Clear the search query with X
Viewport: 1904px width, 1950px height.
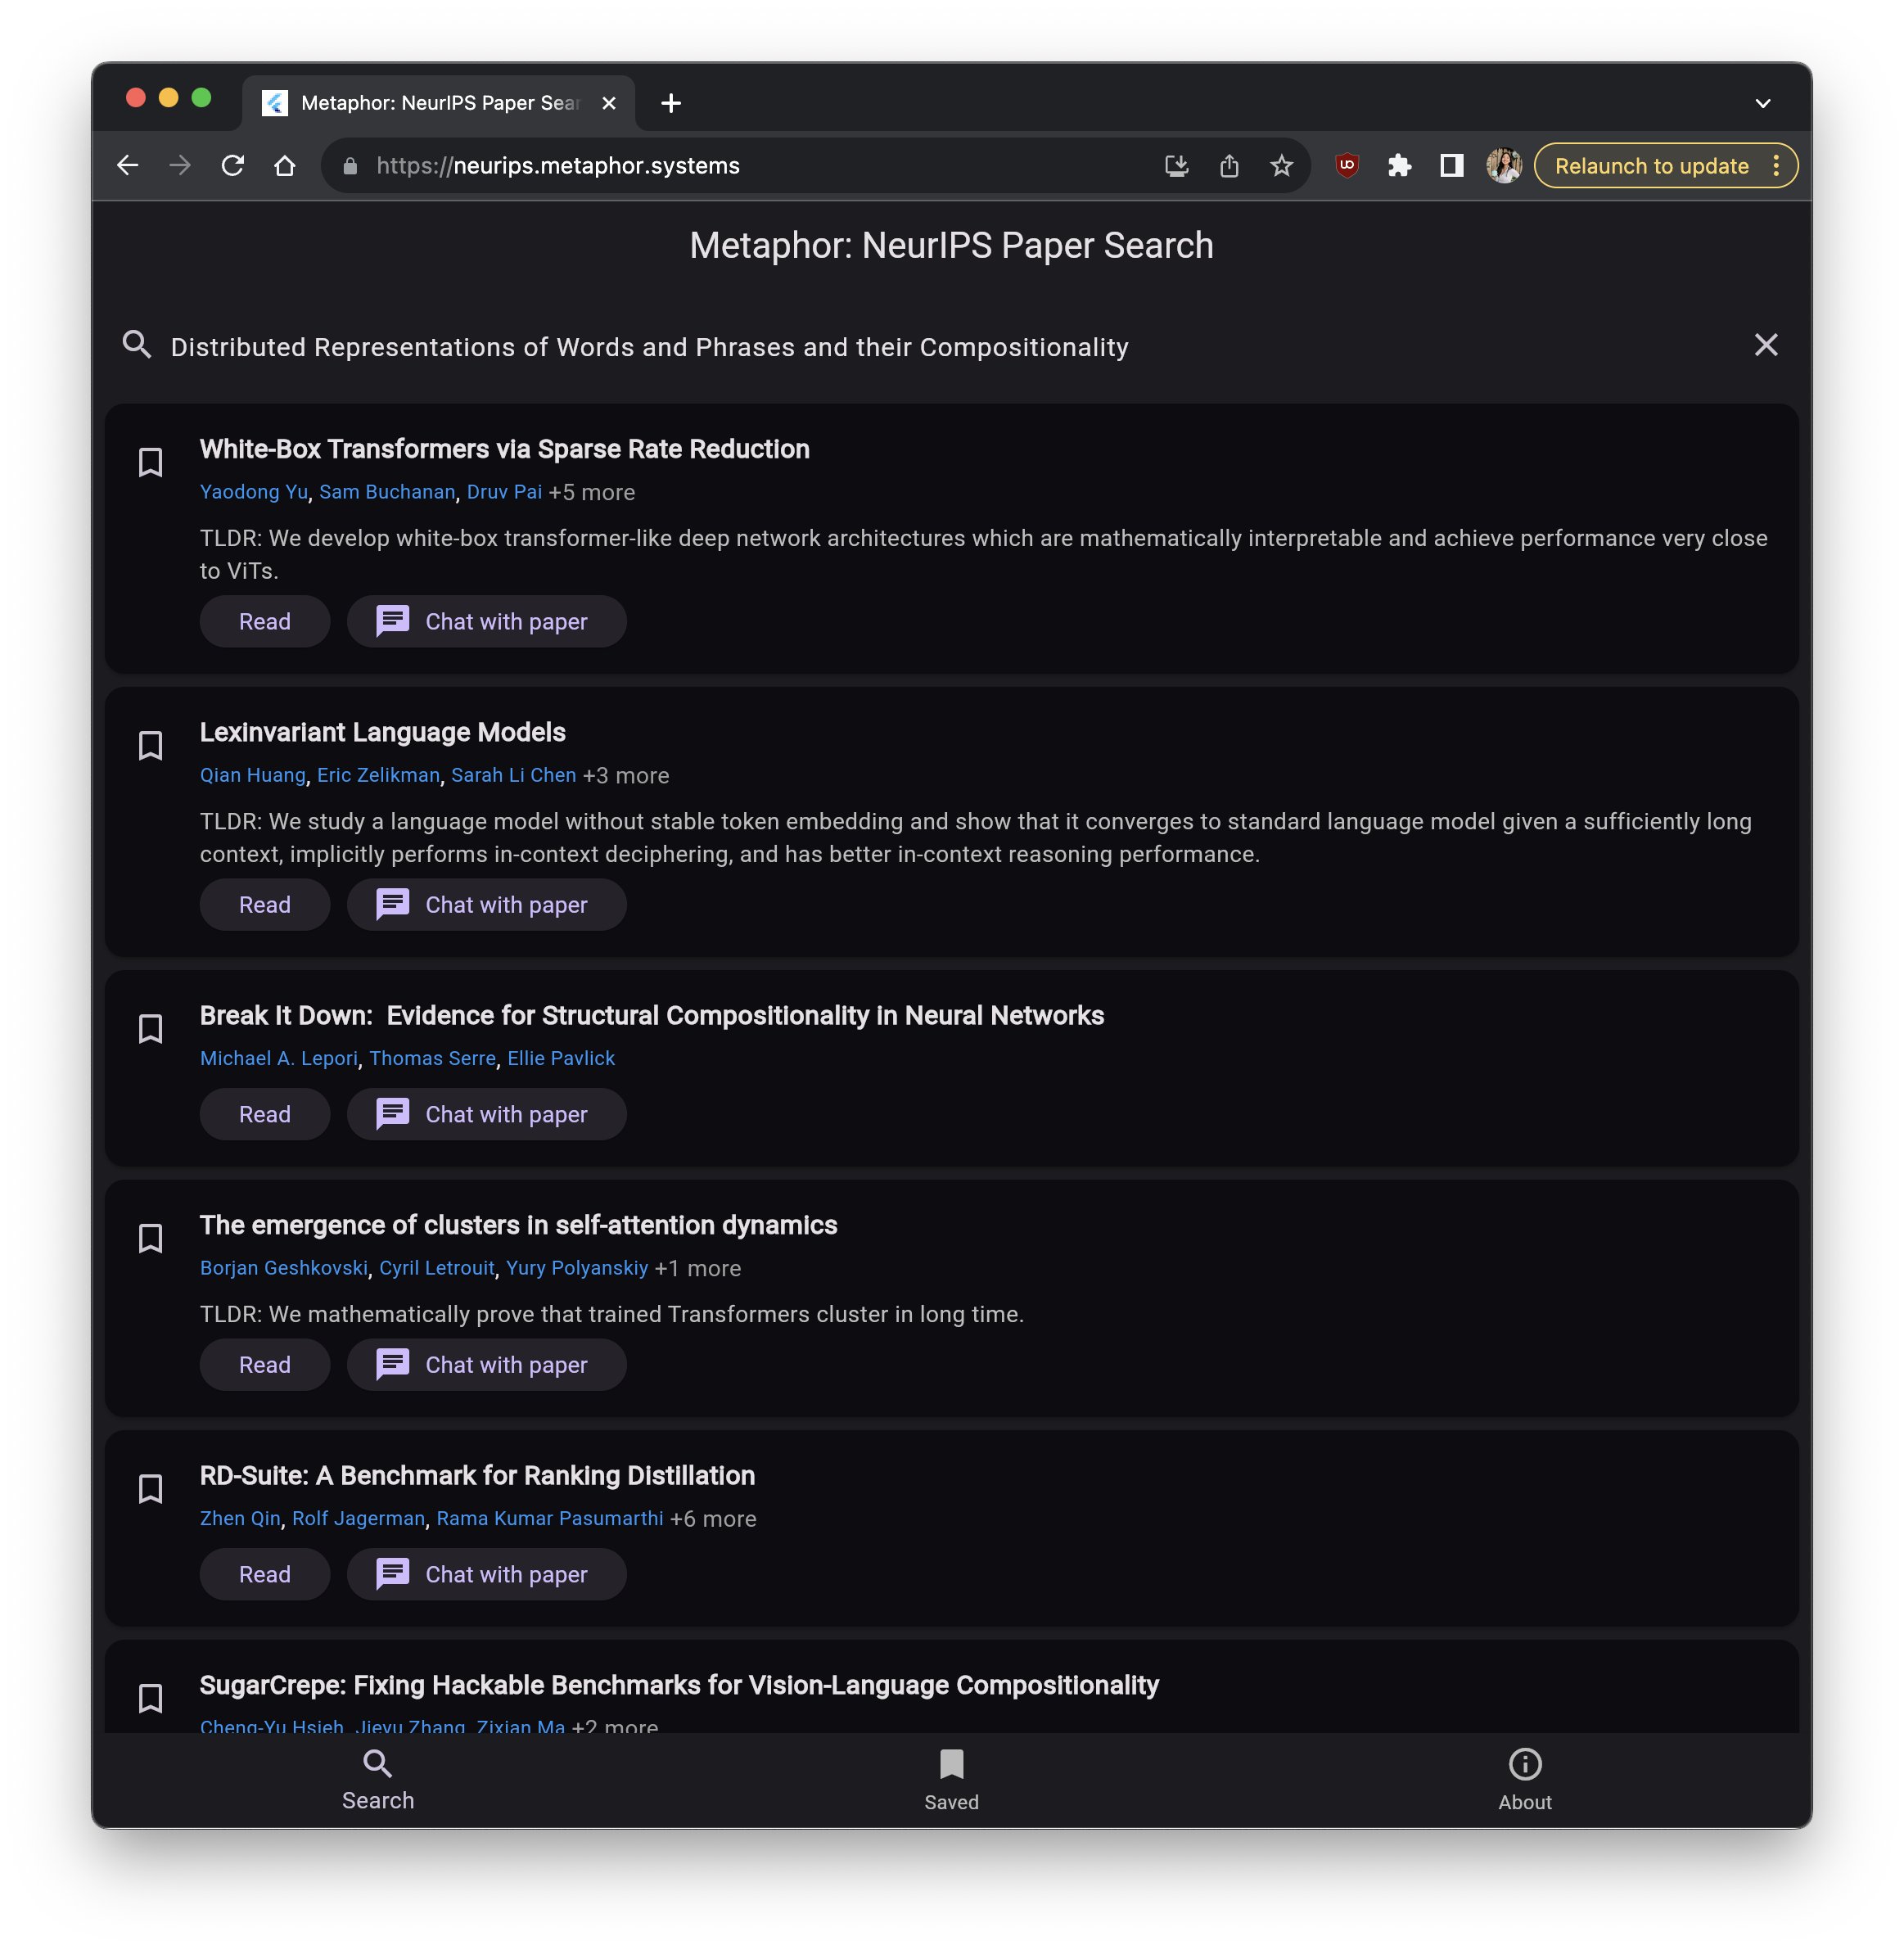(x=1765, y=345)
